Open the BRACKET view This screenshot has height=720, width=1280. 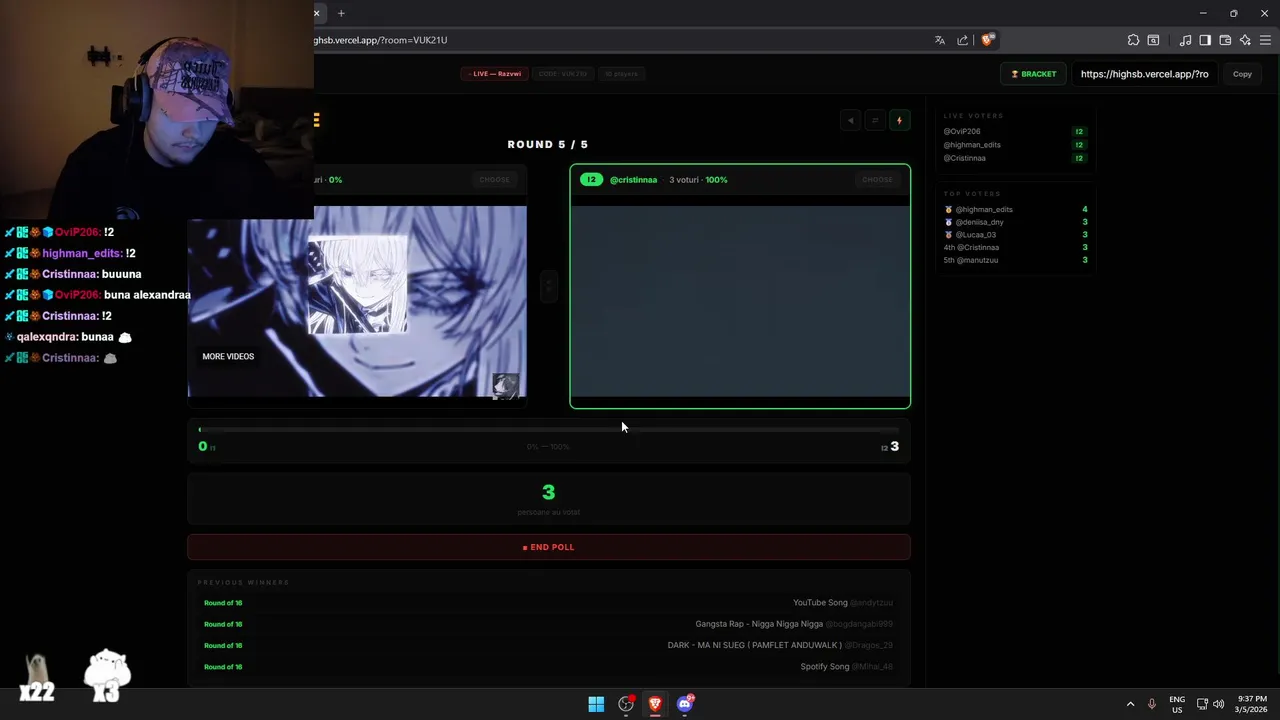point(1034,74)
